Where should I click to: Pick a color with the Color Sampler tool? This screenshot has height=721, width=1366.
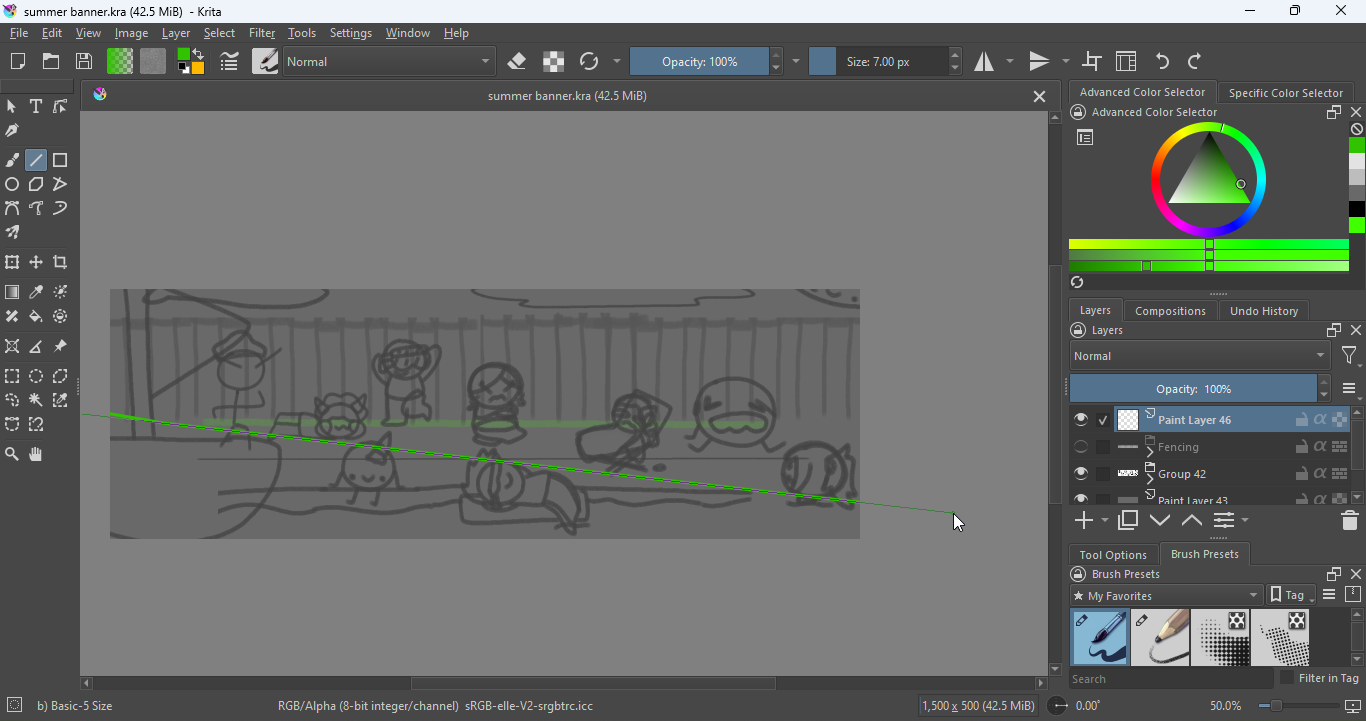click(36, 291)
